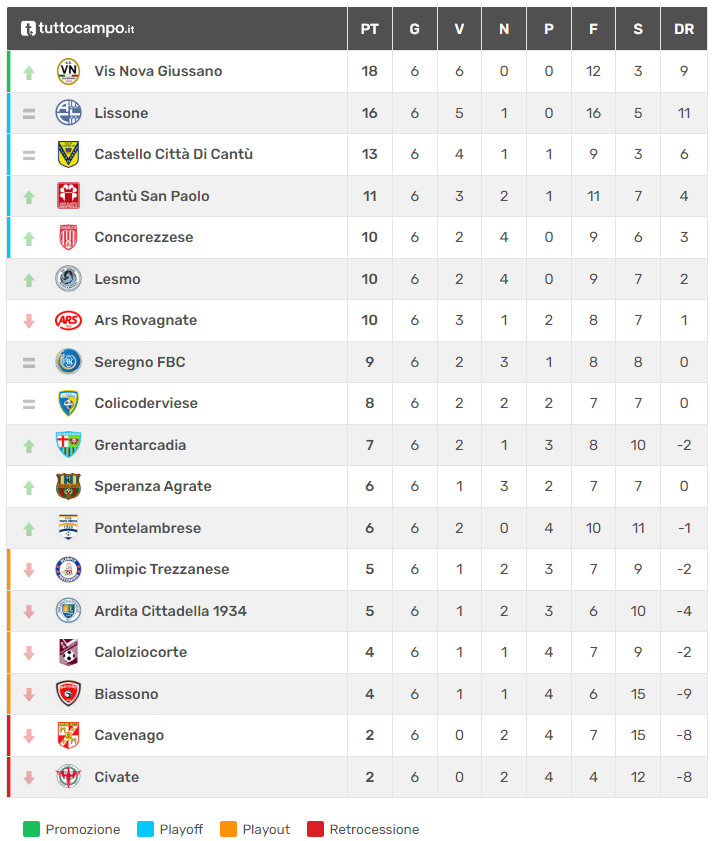Click the green up arrow beside Lesmo
Screen dimensions: 716x841
tap(29, 280)
